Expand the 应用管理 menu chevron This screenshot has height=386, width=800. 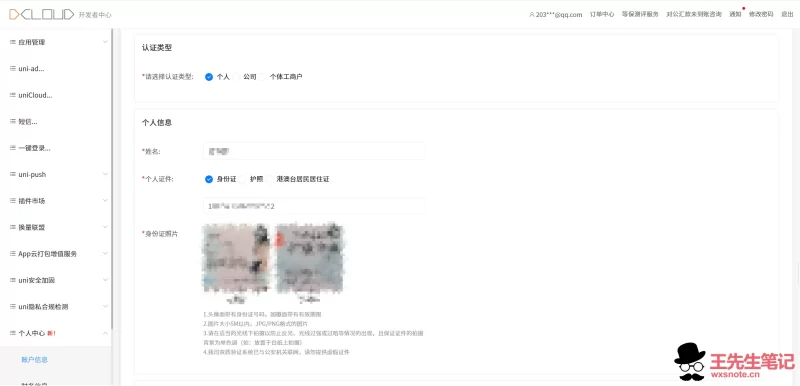click(105, 42)
